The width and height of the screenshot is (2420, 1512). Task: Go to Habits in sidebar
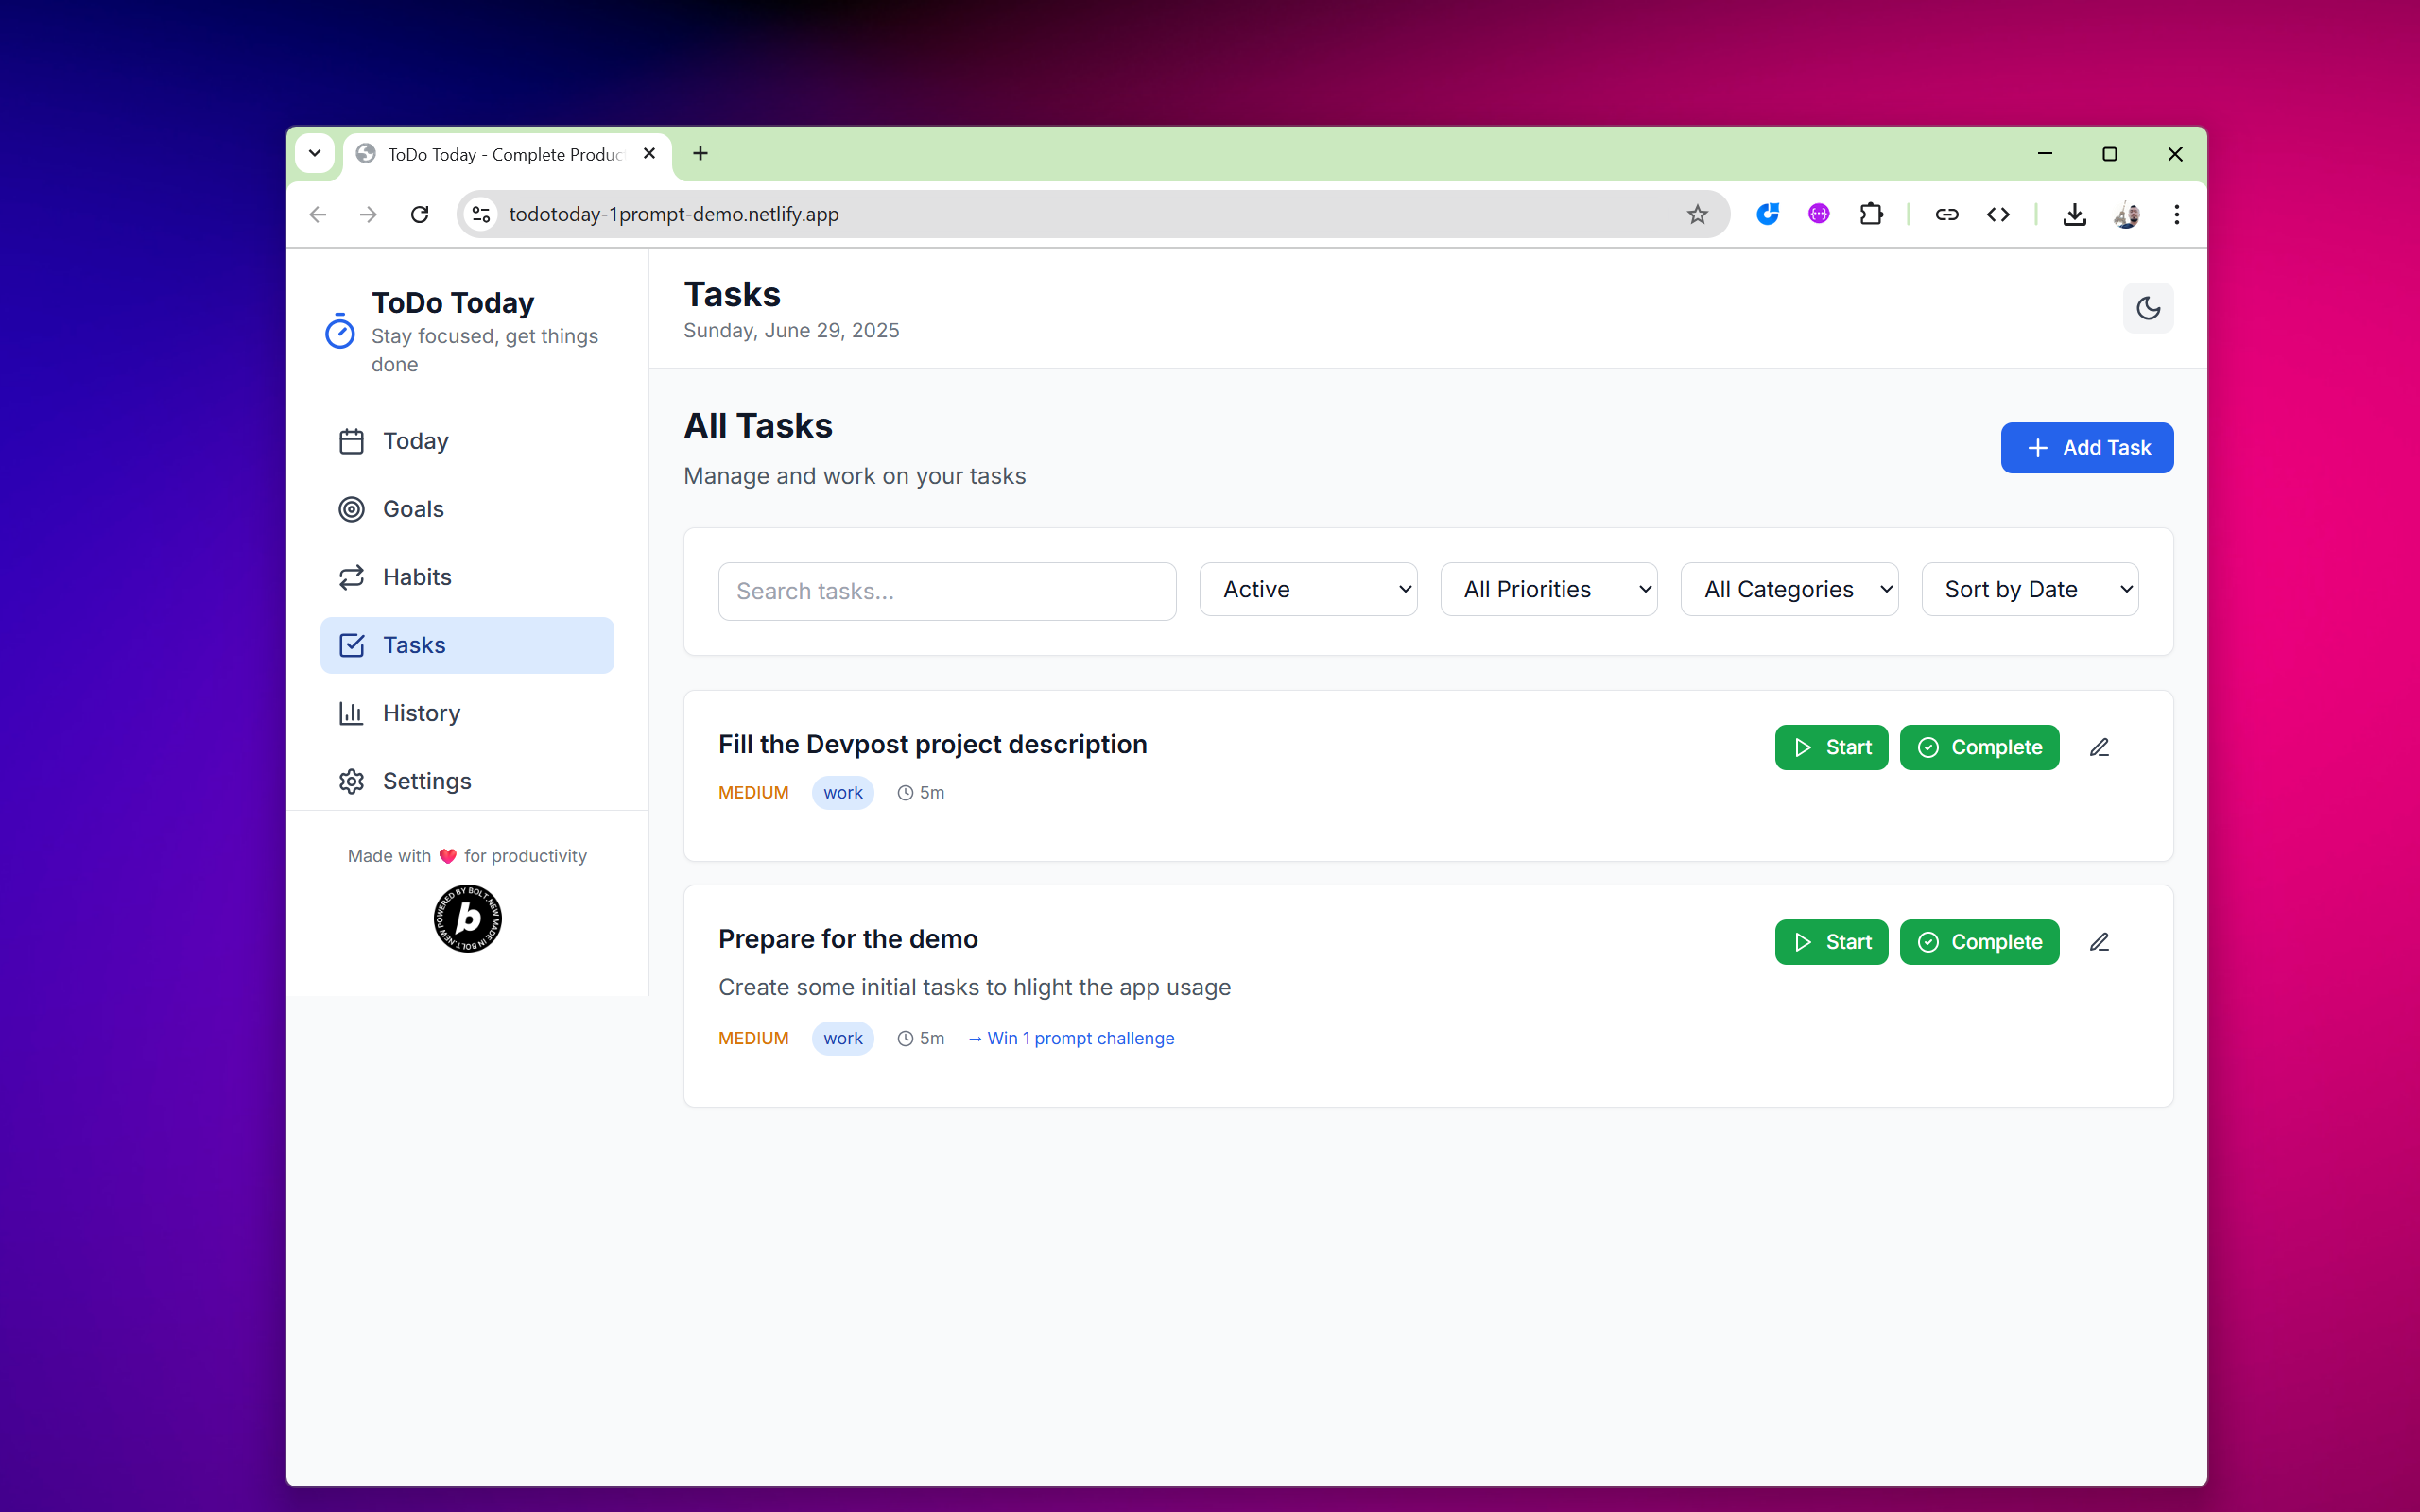(x=417, y=577)
